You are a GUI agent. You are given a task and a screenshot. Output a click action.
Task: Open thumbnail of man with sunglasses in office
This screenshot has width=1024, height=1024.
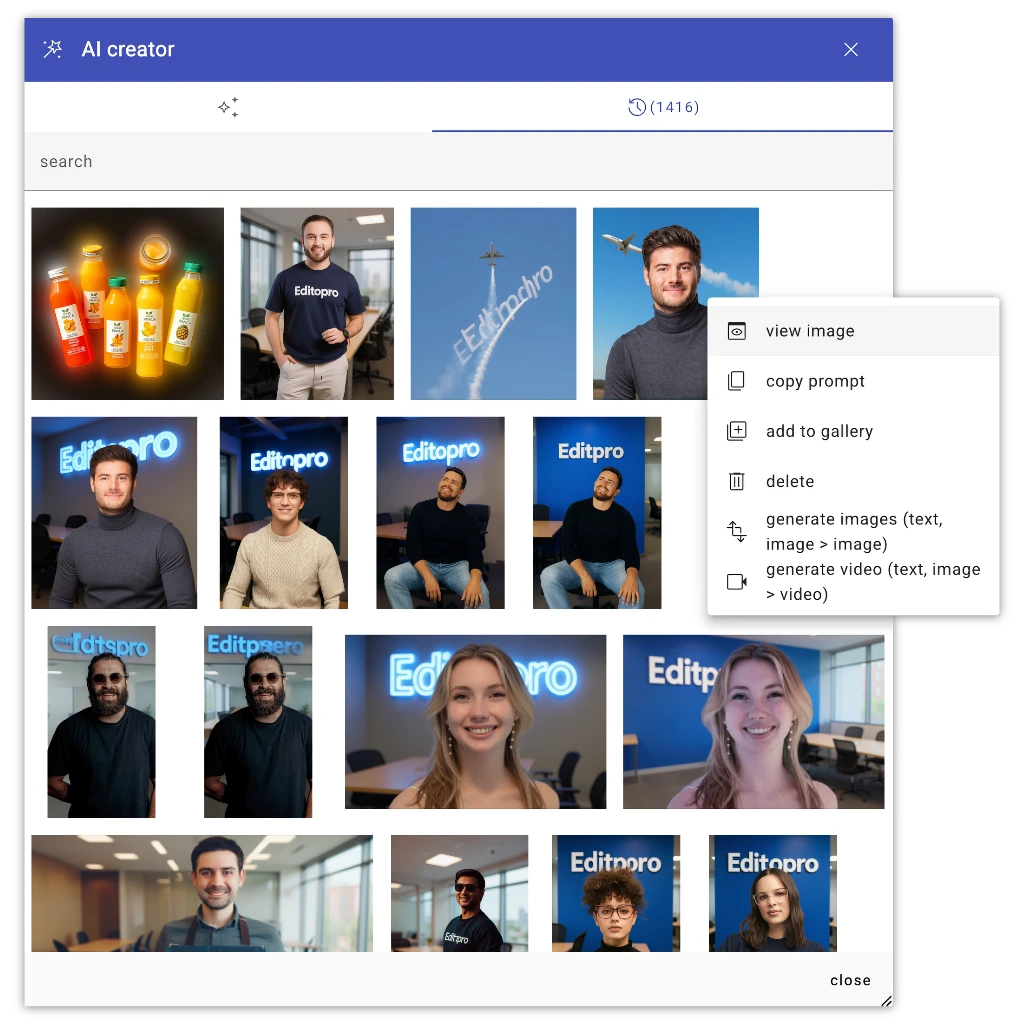(459, 893)
